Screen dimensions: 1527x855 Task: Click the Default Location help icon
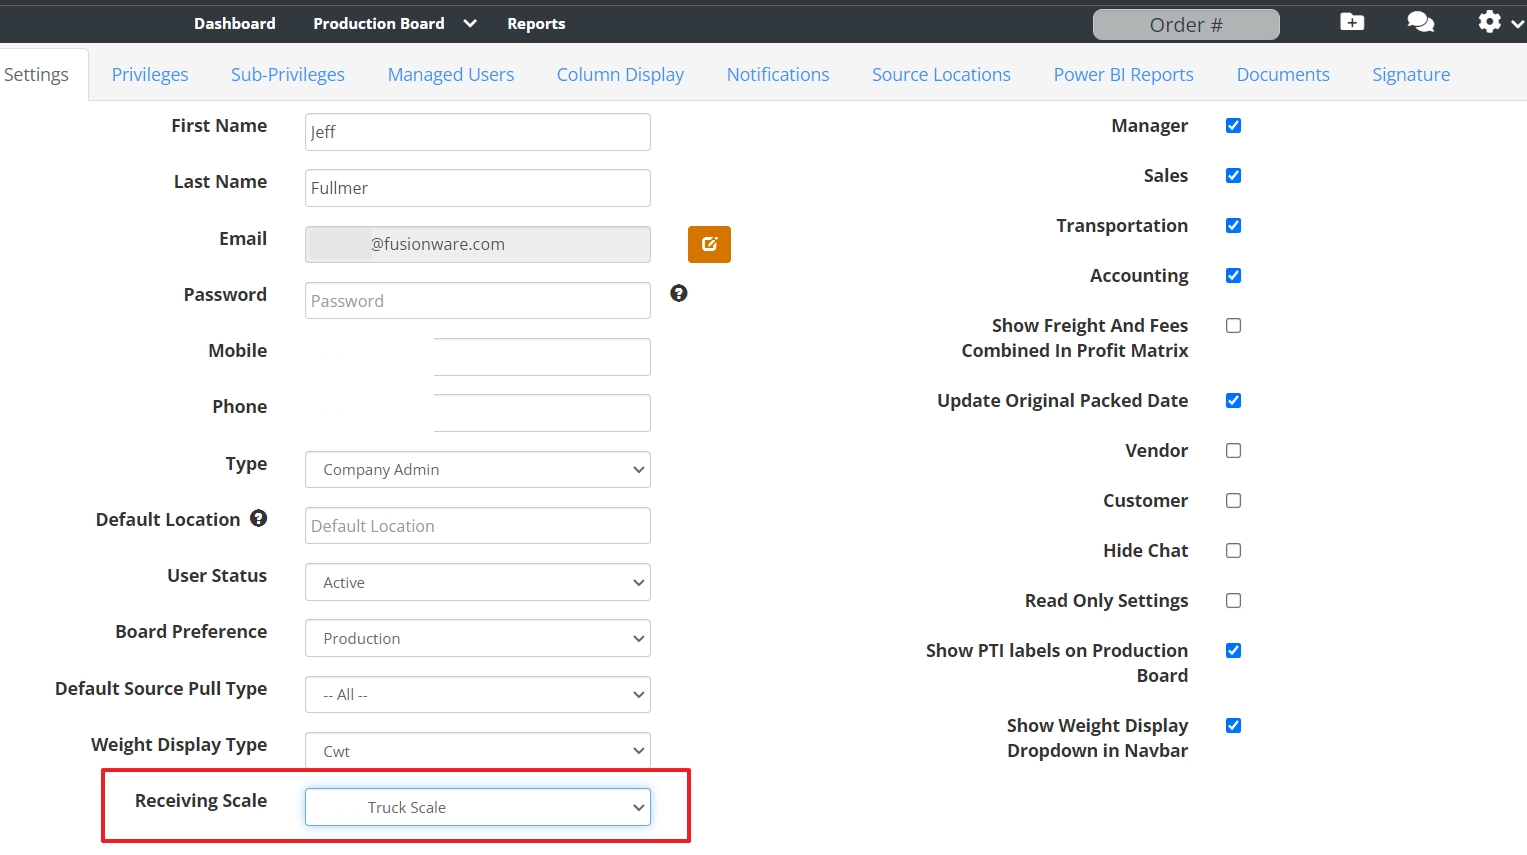[259, 518]
